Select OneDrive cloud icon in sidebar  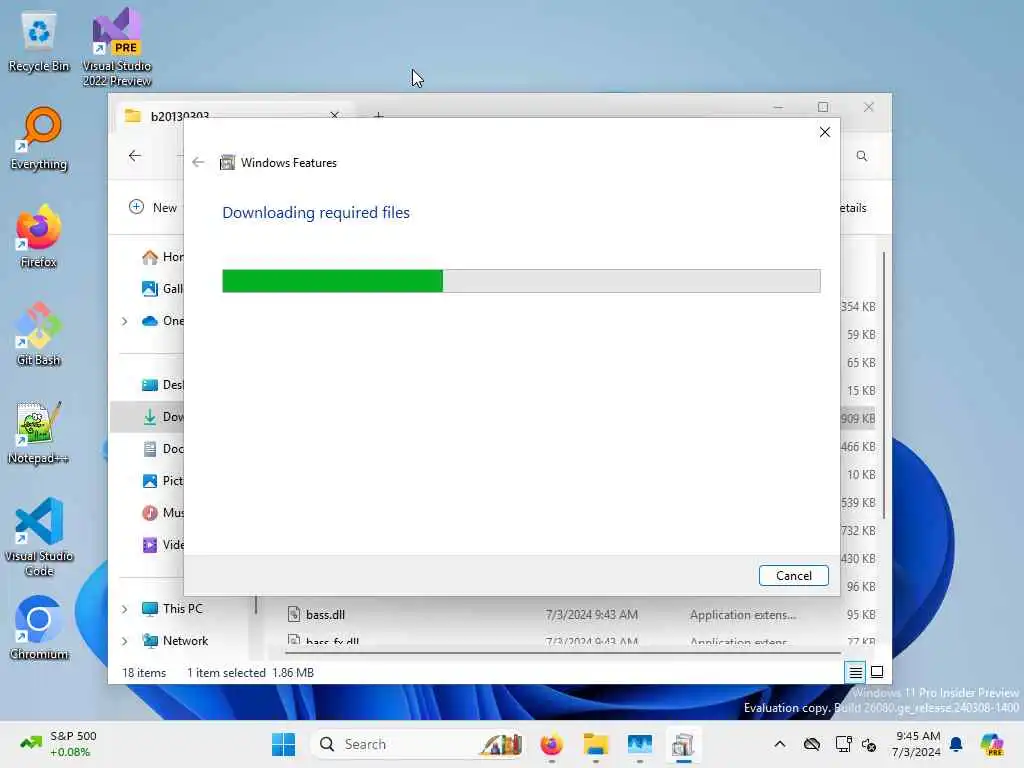pos(150,321)
